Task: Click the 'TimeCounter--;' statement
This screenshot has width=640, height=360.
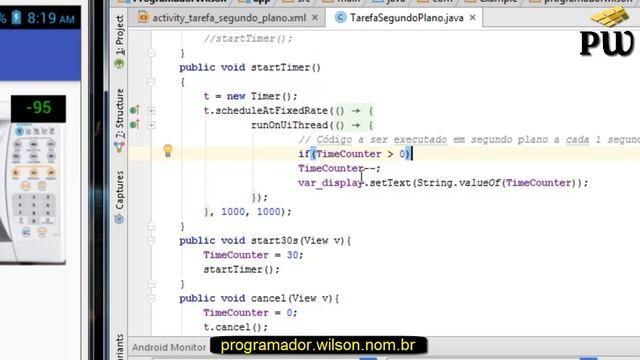Action: (339, 168)
